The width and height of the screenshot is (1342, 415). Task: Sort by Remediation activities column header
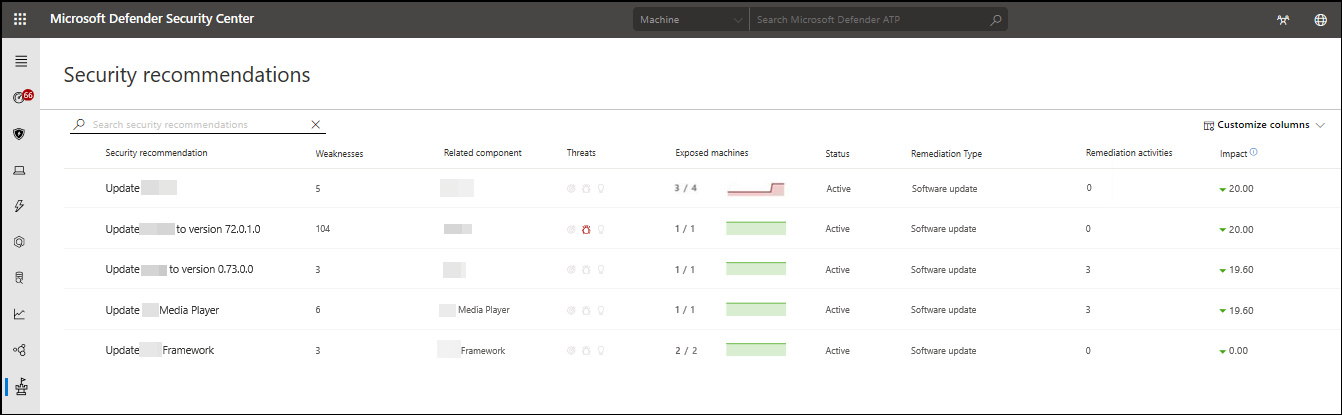click(x=1129, y=153)
